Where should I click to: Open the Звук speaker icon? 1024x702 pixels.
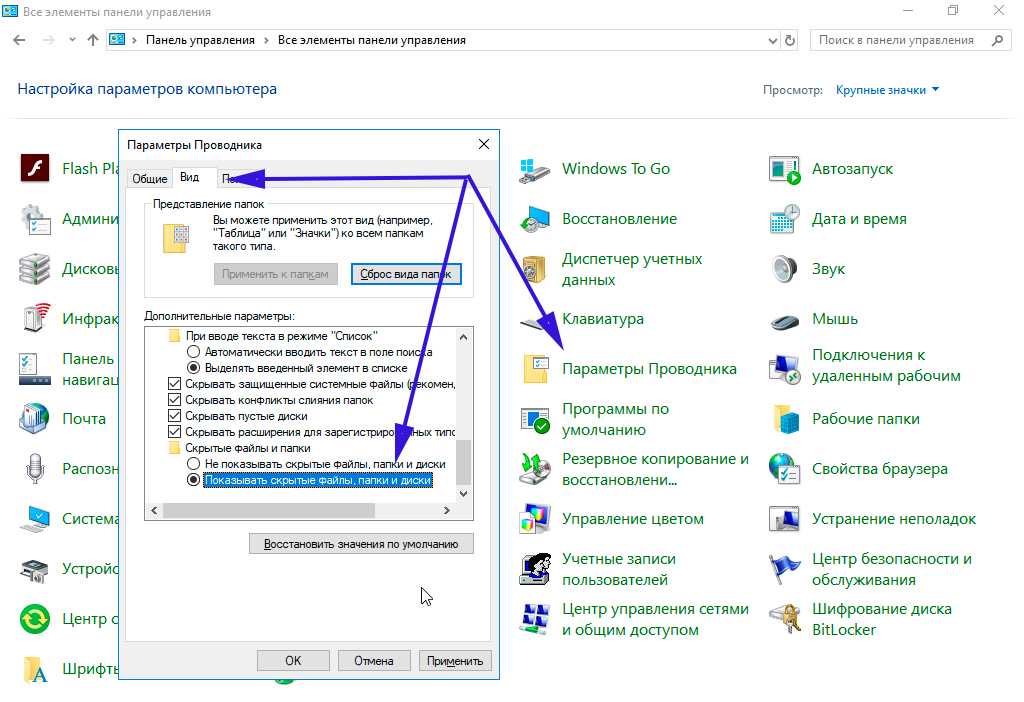(x=784, y=269)
